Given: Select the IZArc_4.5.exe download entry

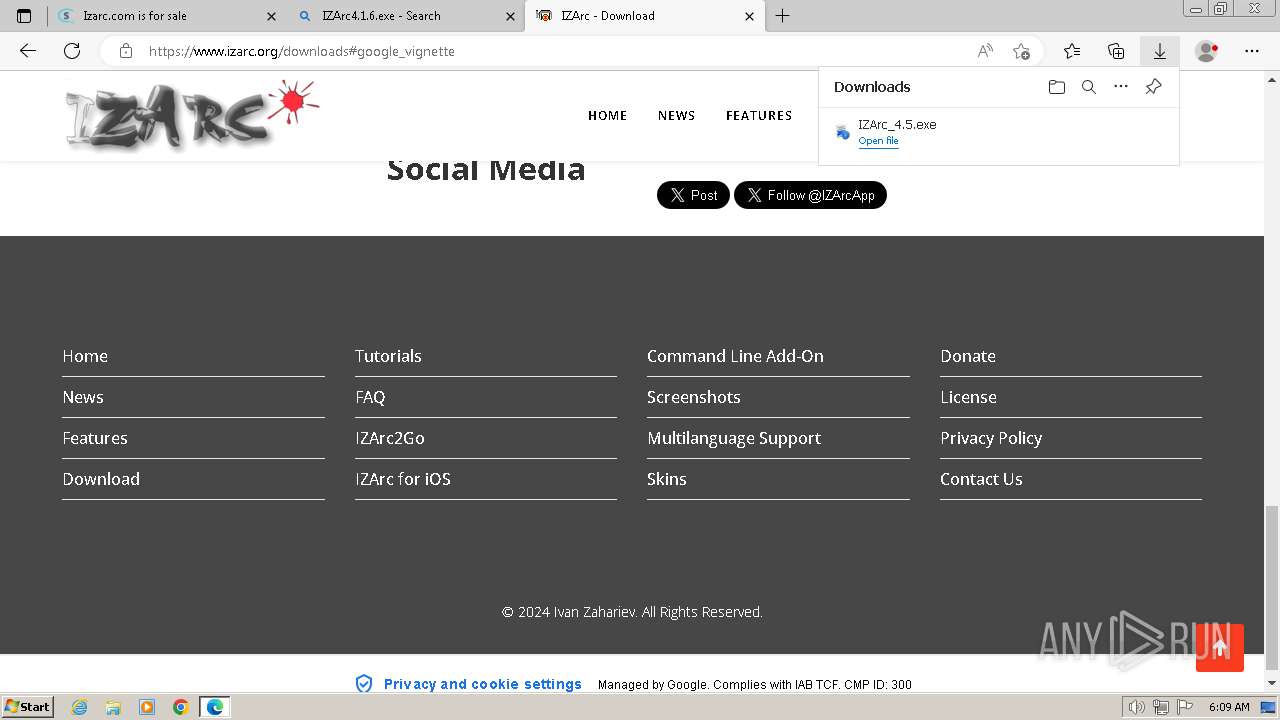Looking at the screenshot, I should (998, 132).
